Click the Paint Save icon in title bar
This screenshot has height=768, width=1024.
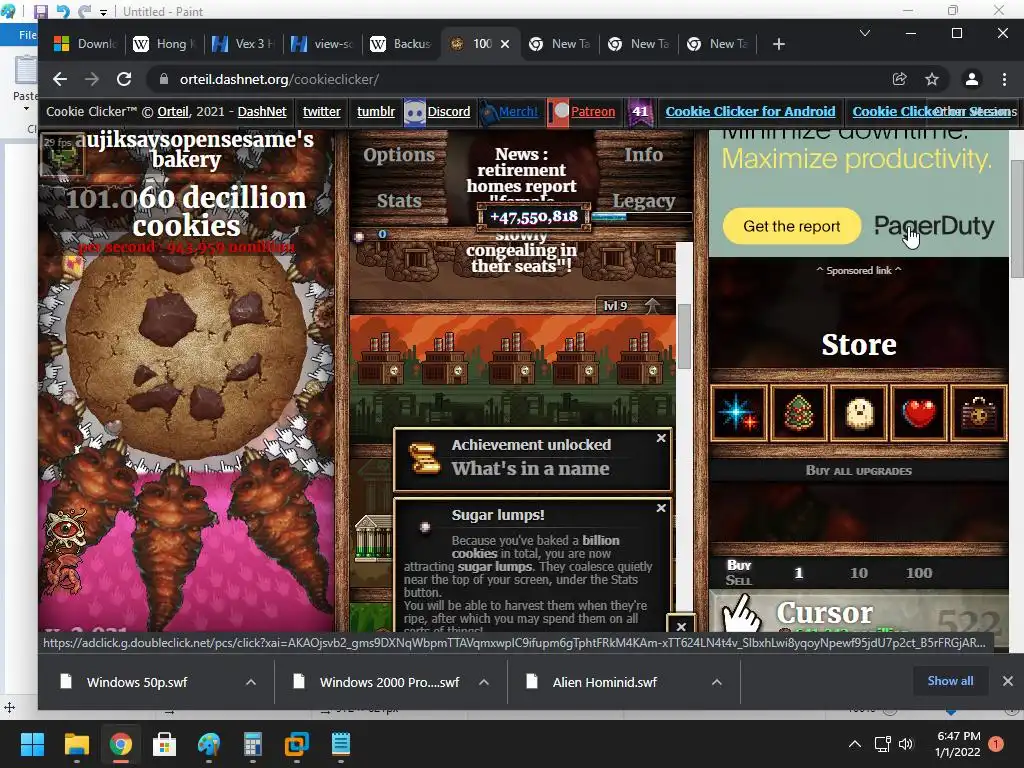pos(40,12)
